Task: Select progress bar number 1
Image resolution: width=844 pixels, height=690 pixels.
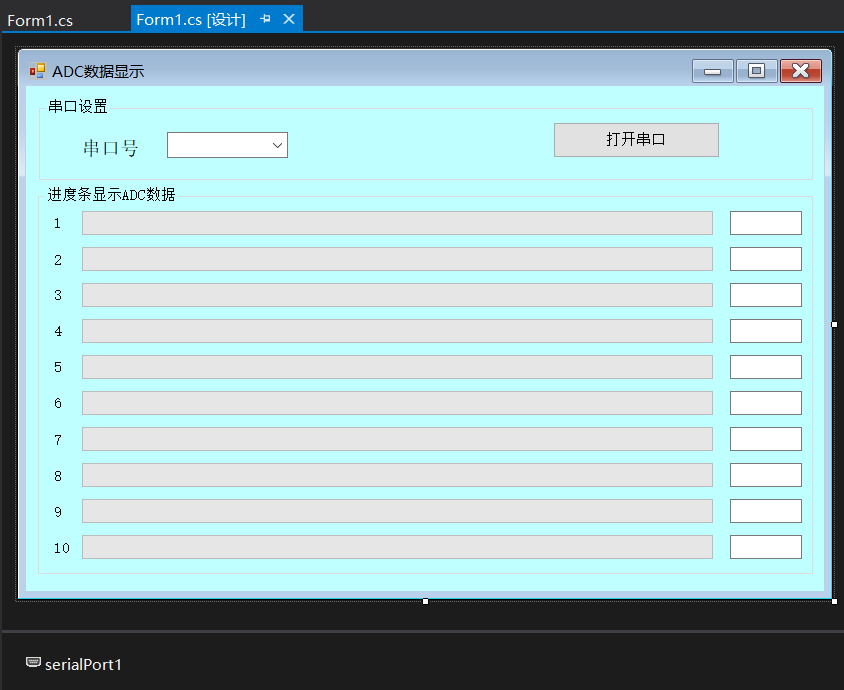Action: tap(397, 222)
